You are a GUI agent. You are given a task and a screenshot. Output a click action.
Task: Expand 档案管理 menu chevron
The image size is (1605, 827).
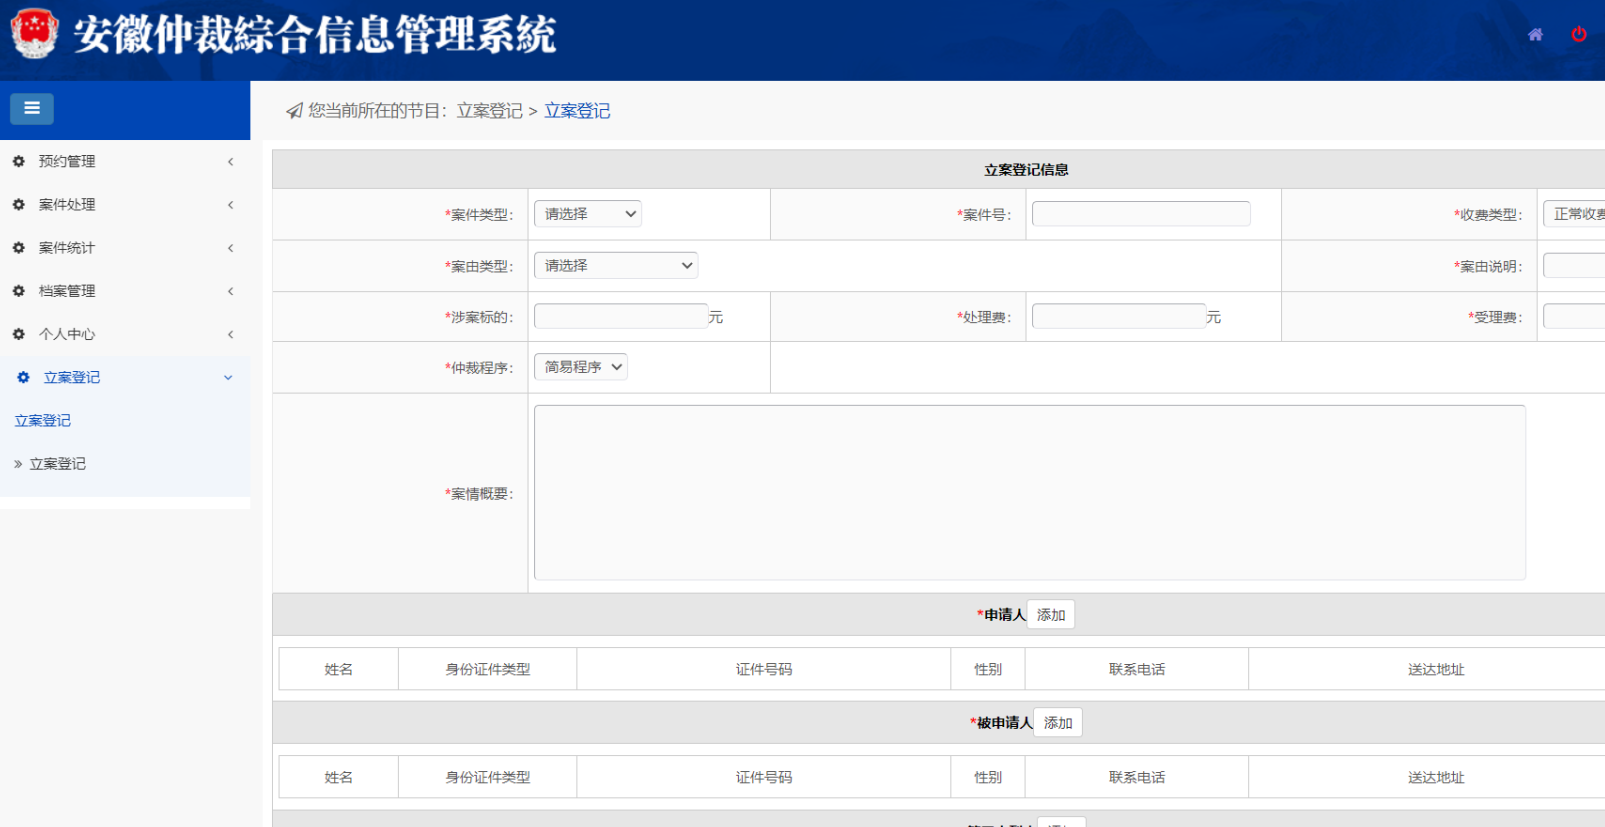pos(230,291)
